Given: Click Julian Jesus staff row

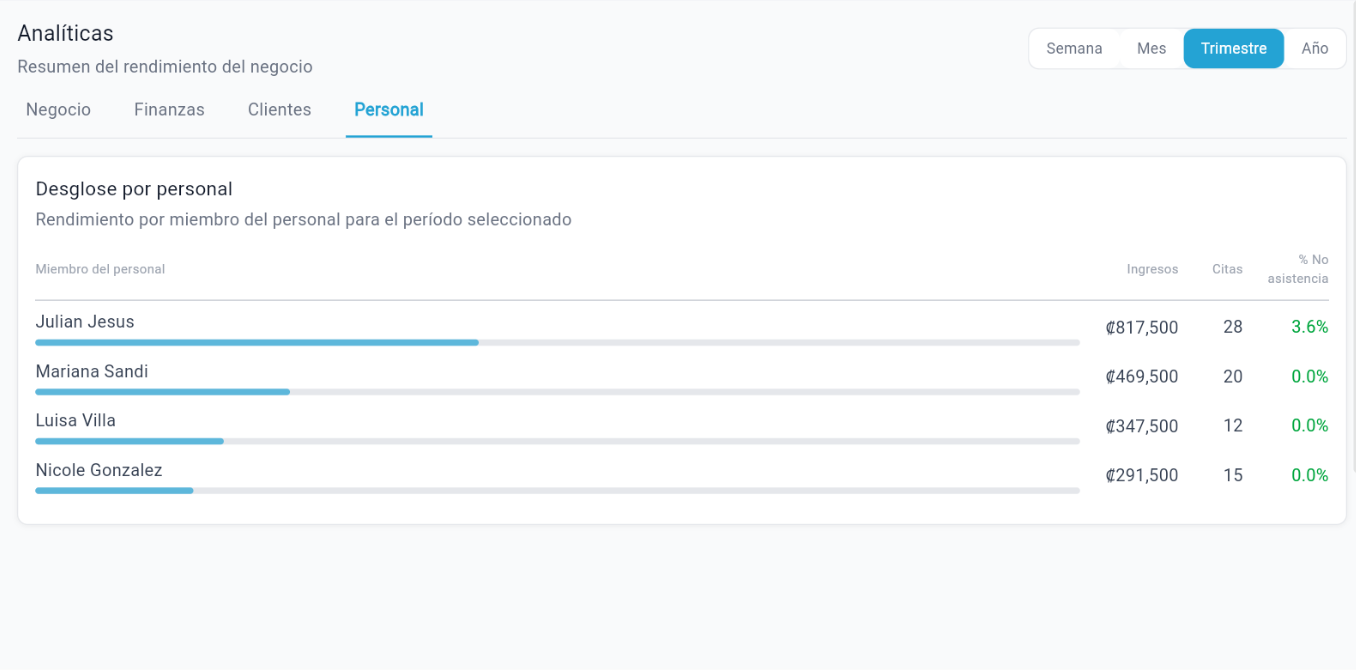Looking at the screenshot, I should pos(682,327).
